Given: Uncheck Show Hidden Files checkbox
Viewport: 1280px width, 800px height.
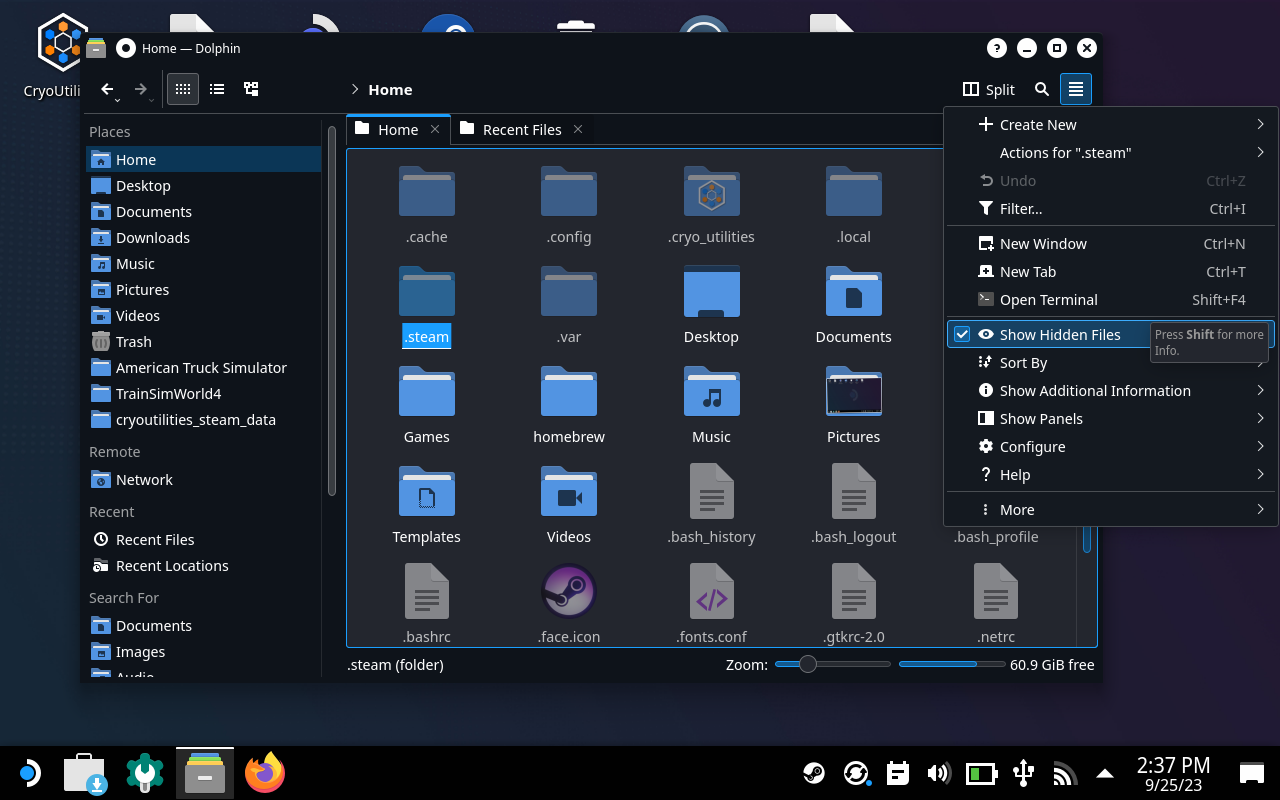Looking at the screenshot, I should (962, 334).
